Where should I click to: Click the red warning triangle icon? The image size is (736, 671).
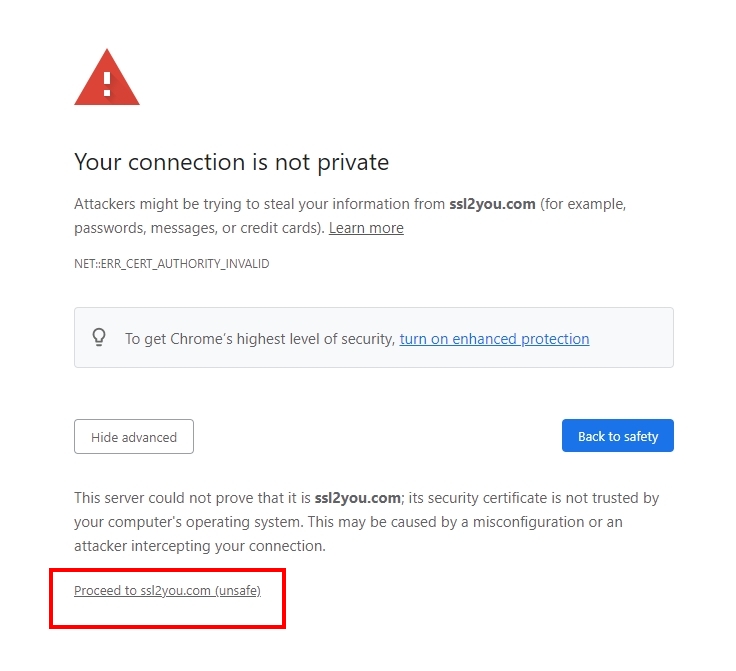coord(107,78)
